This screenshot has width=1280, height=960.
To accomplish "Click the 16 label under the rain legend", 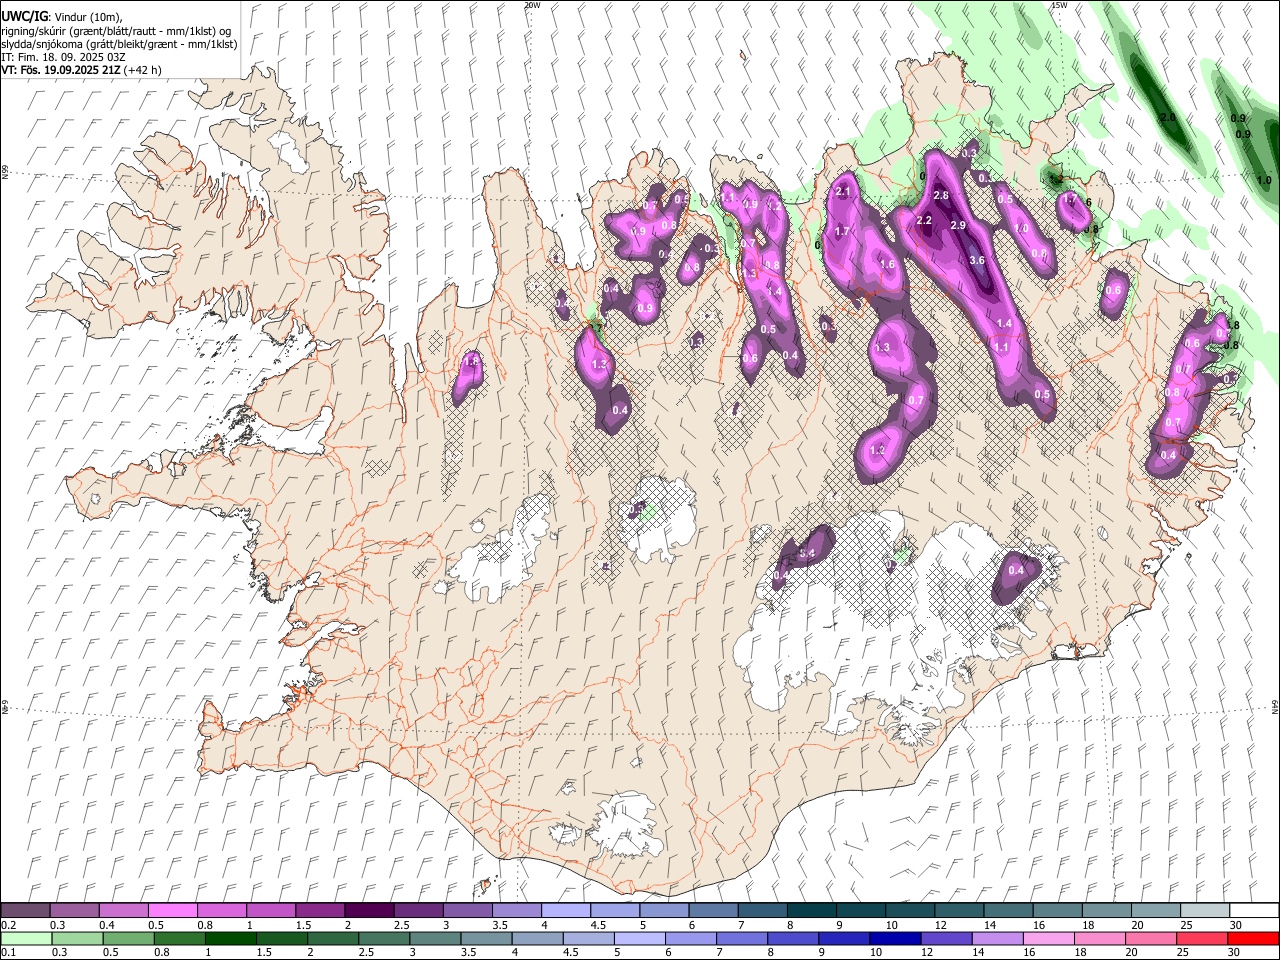I will point(1028,952).
